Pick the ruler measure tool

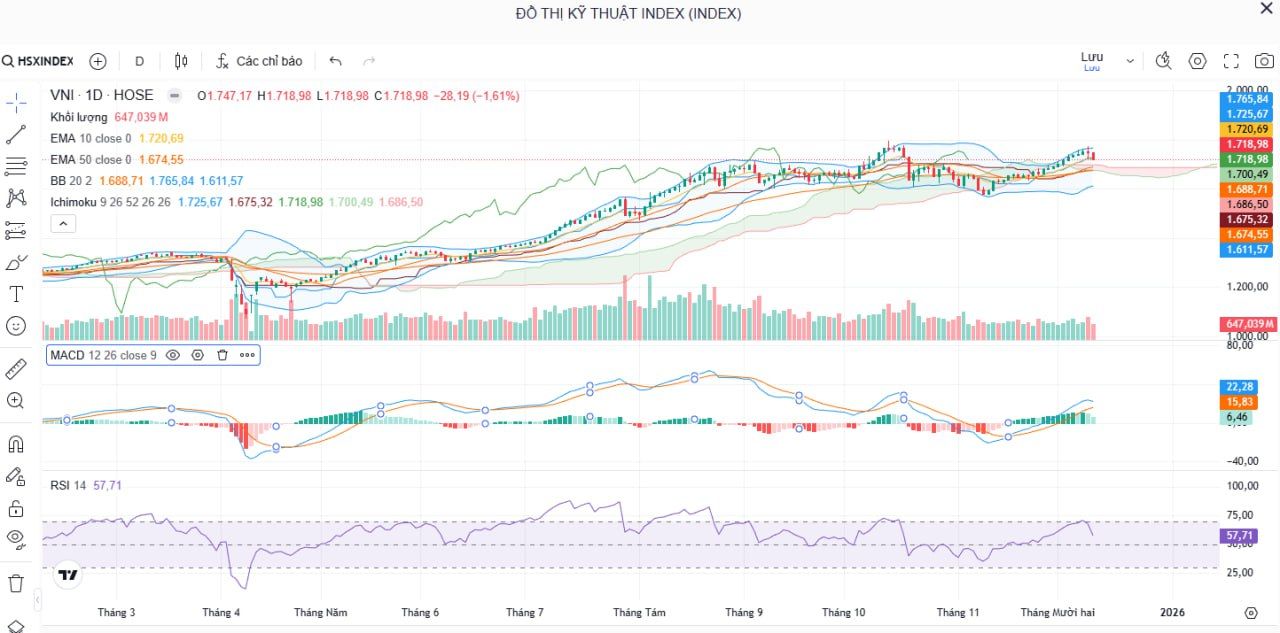(x=15, y=369)
